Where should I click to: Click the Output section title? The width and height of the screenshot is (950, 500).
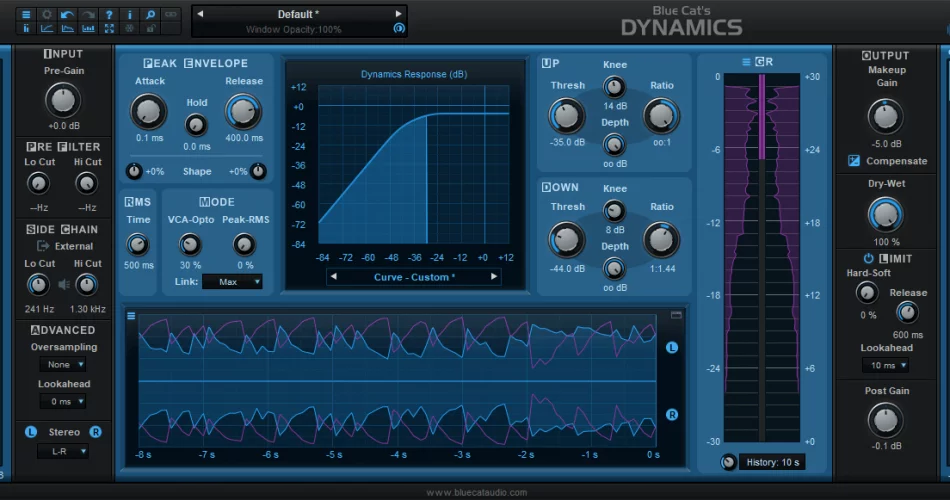click(x=885, y=55)
